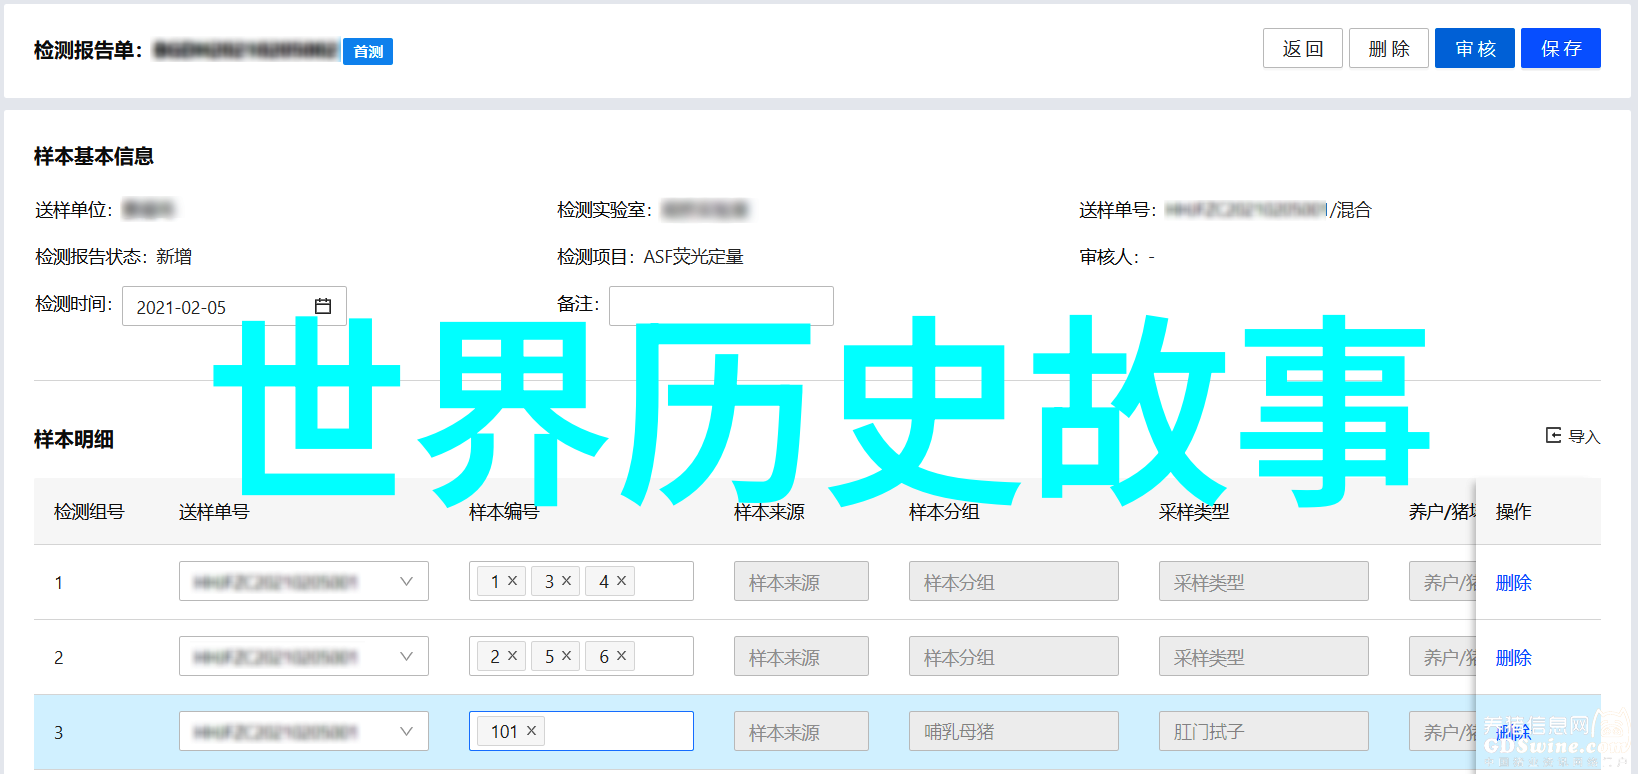Remove sample tag 101 in row 3

531,730
